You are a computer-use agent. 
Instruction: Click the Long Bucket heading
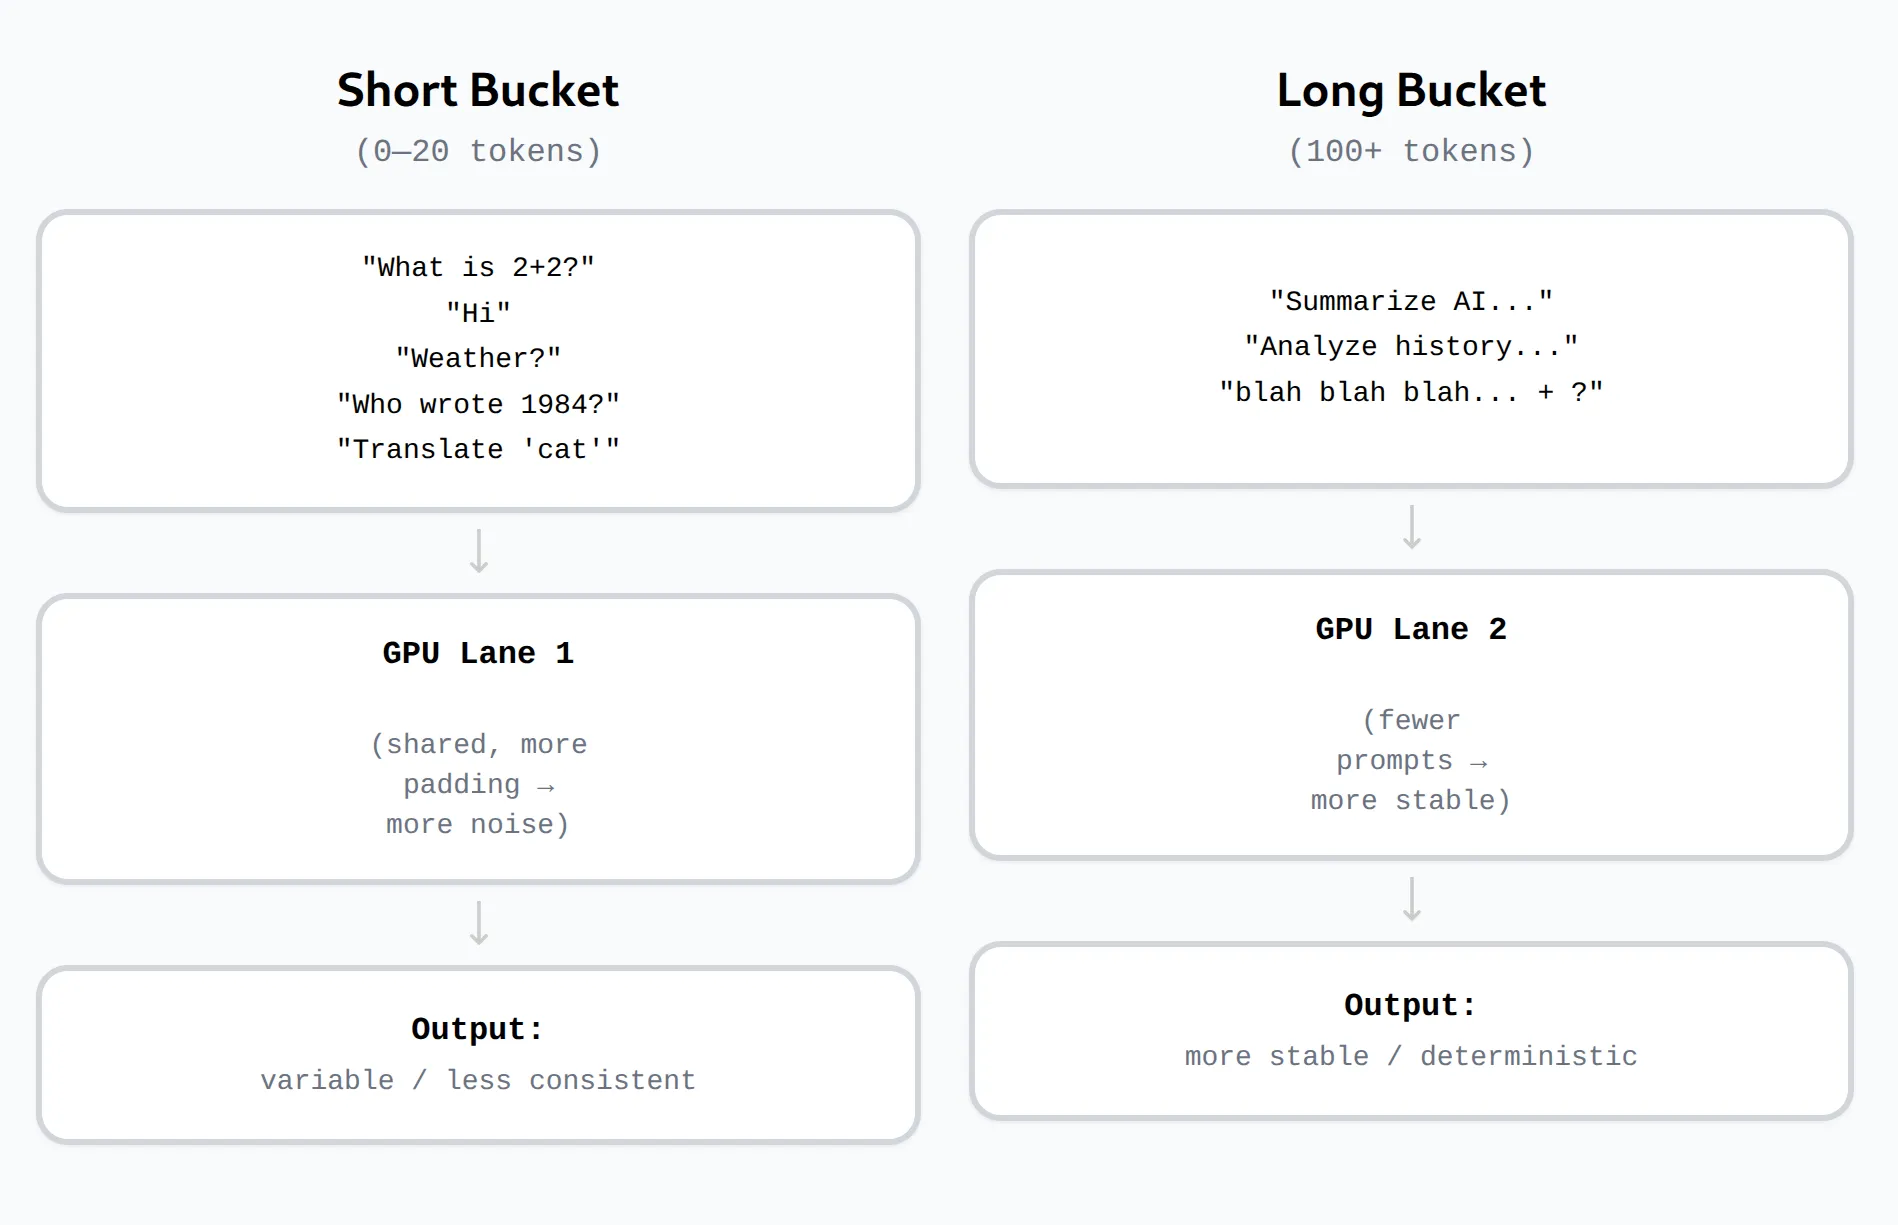click(x=1410, y=90)
